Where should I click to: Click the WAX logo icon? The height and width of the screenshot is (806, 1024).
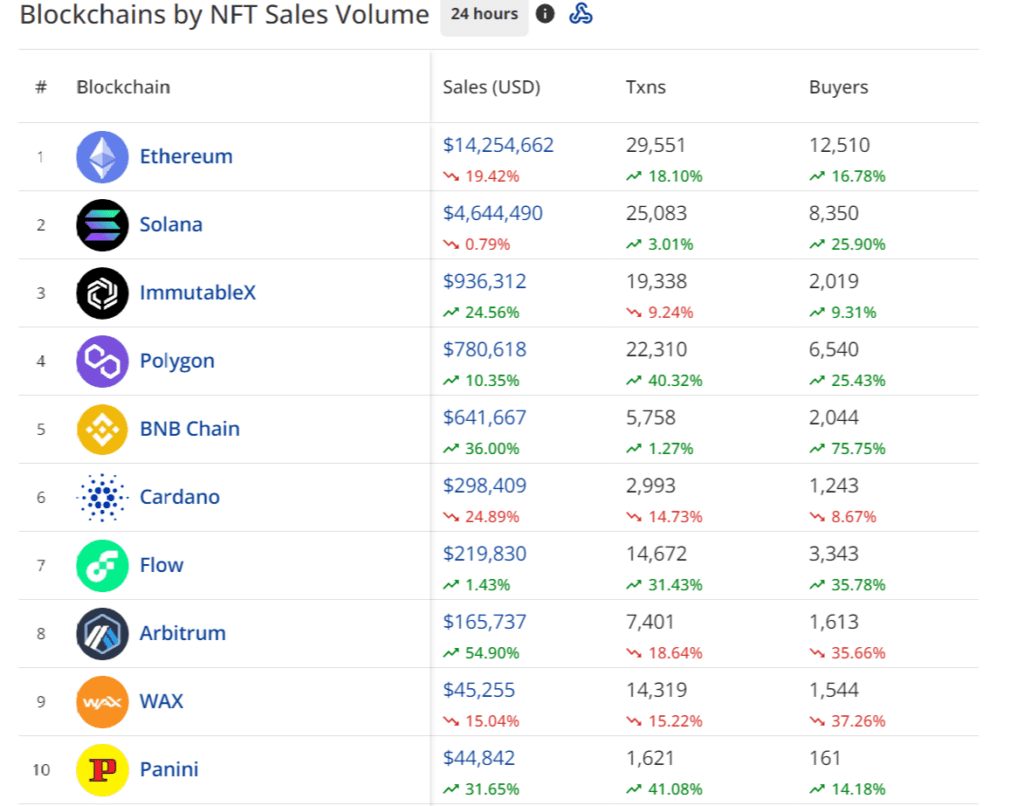(102, 701)
